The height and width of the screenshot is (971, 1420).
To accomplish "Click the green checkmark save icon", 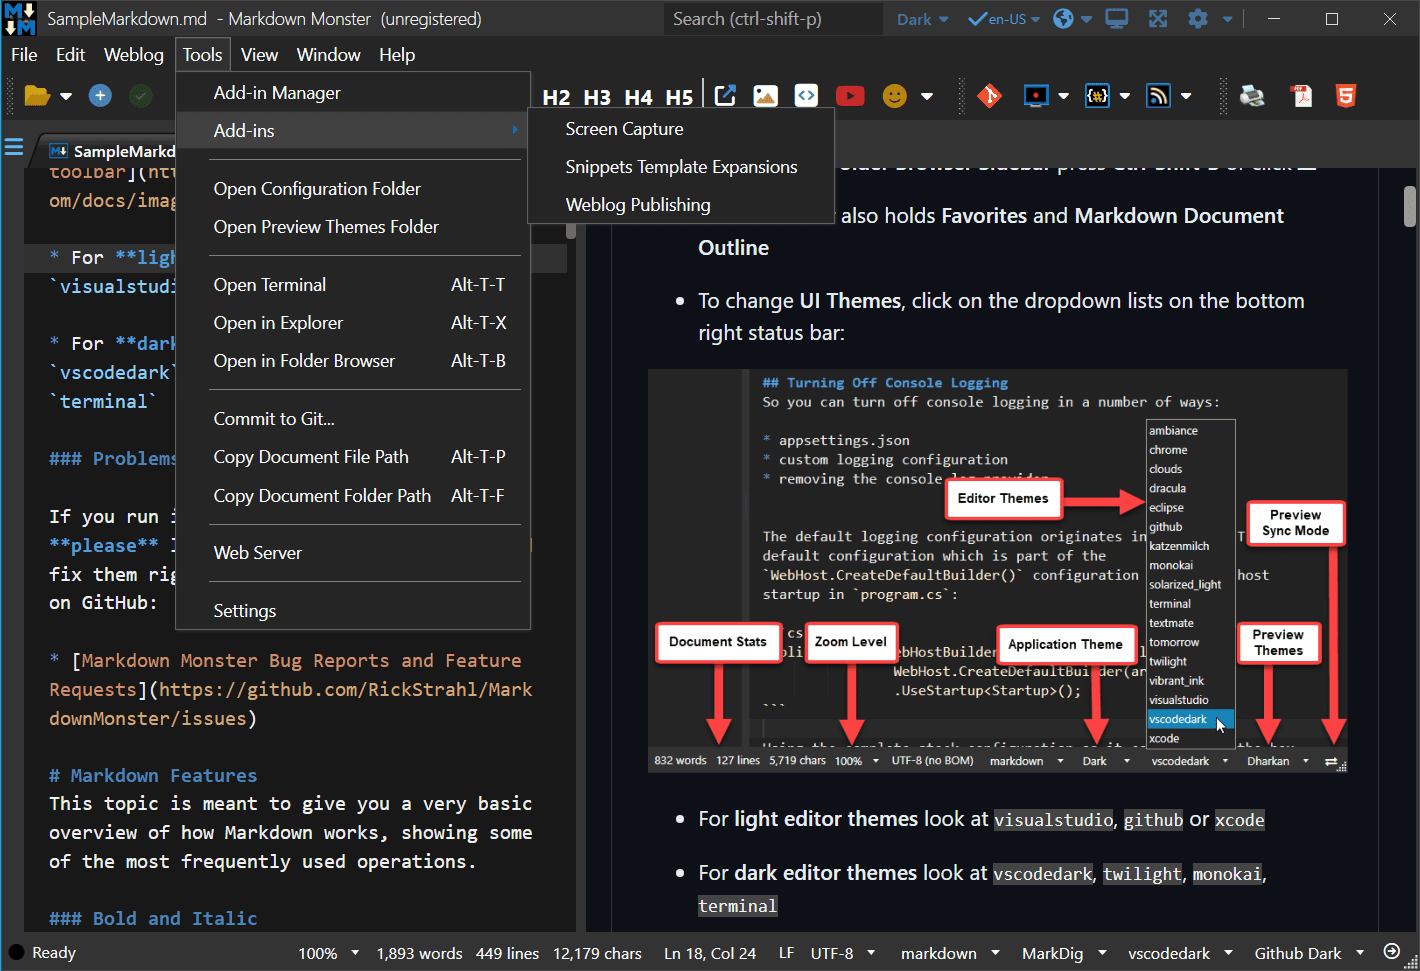I will [x=141, y=96].
